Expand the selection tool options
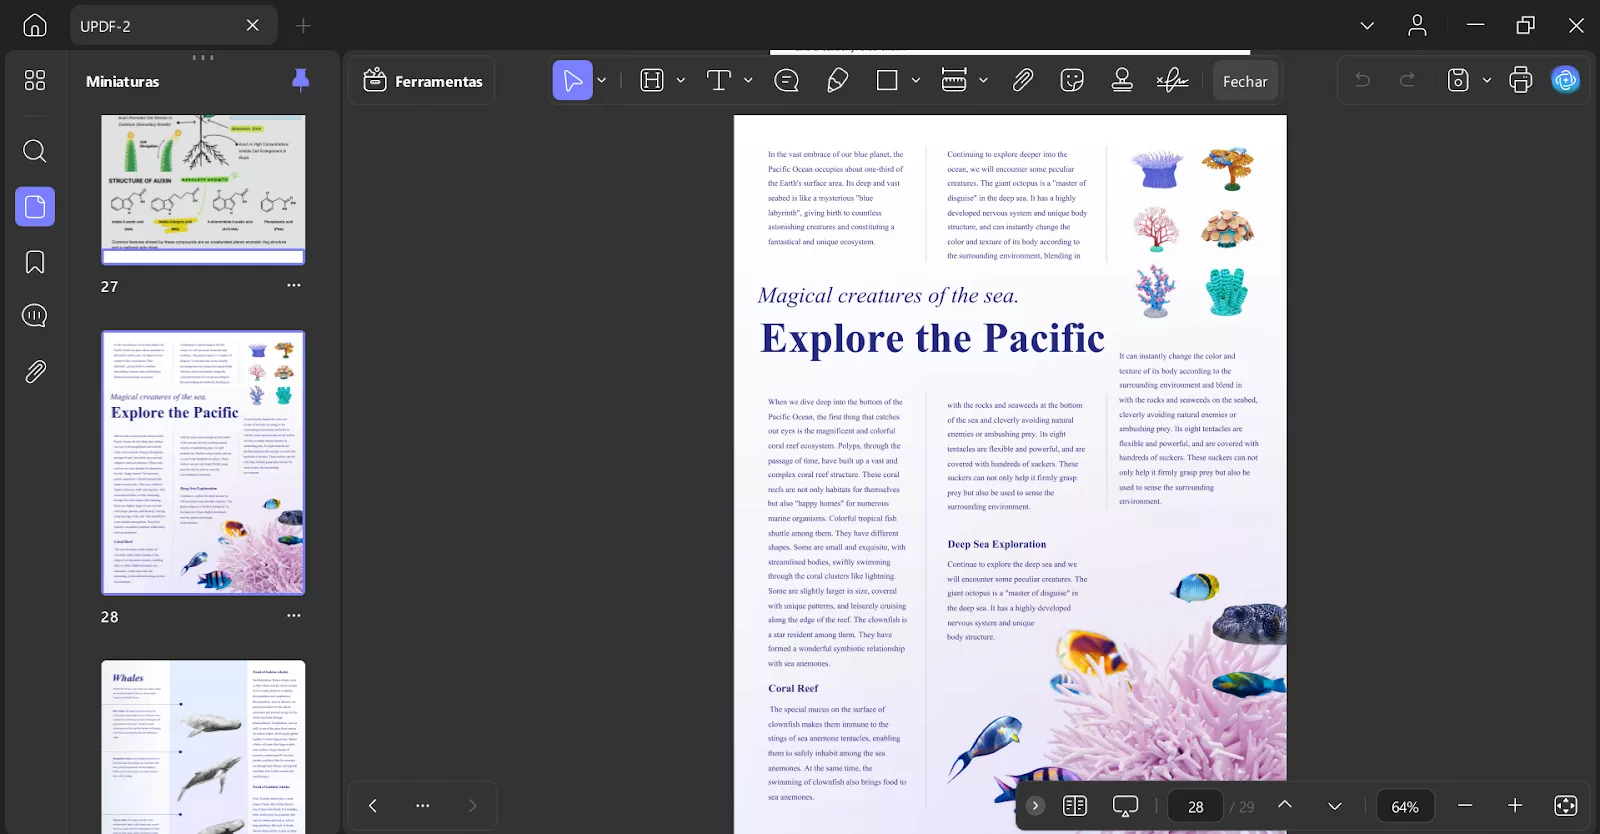This screenshot has height=834, width=1600. [x=602, y=81]
